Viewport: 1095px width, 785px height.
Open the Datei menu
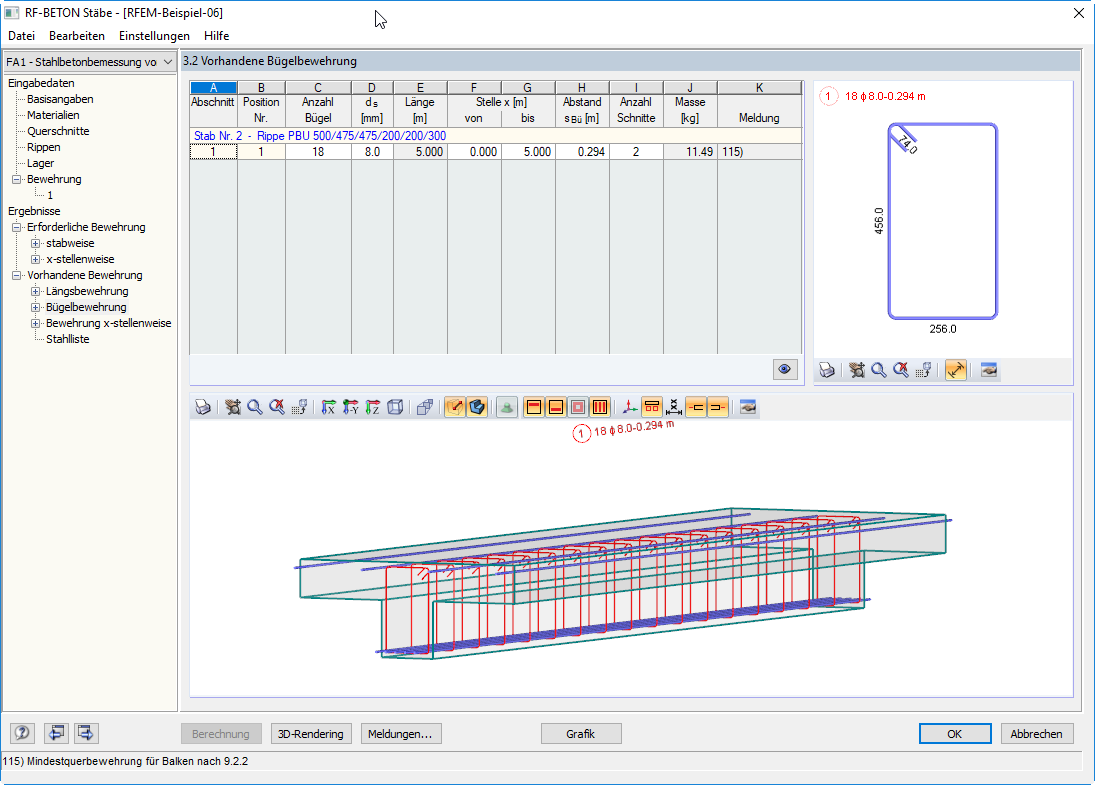click(x=22, y=36)
